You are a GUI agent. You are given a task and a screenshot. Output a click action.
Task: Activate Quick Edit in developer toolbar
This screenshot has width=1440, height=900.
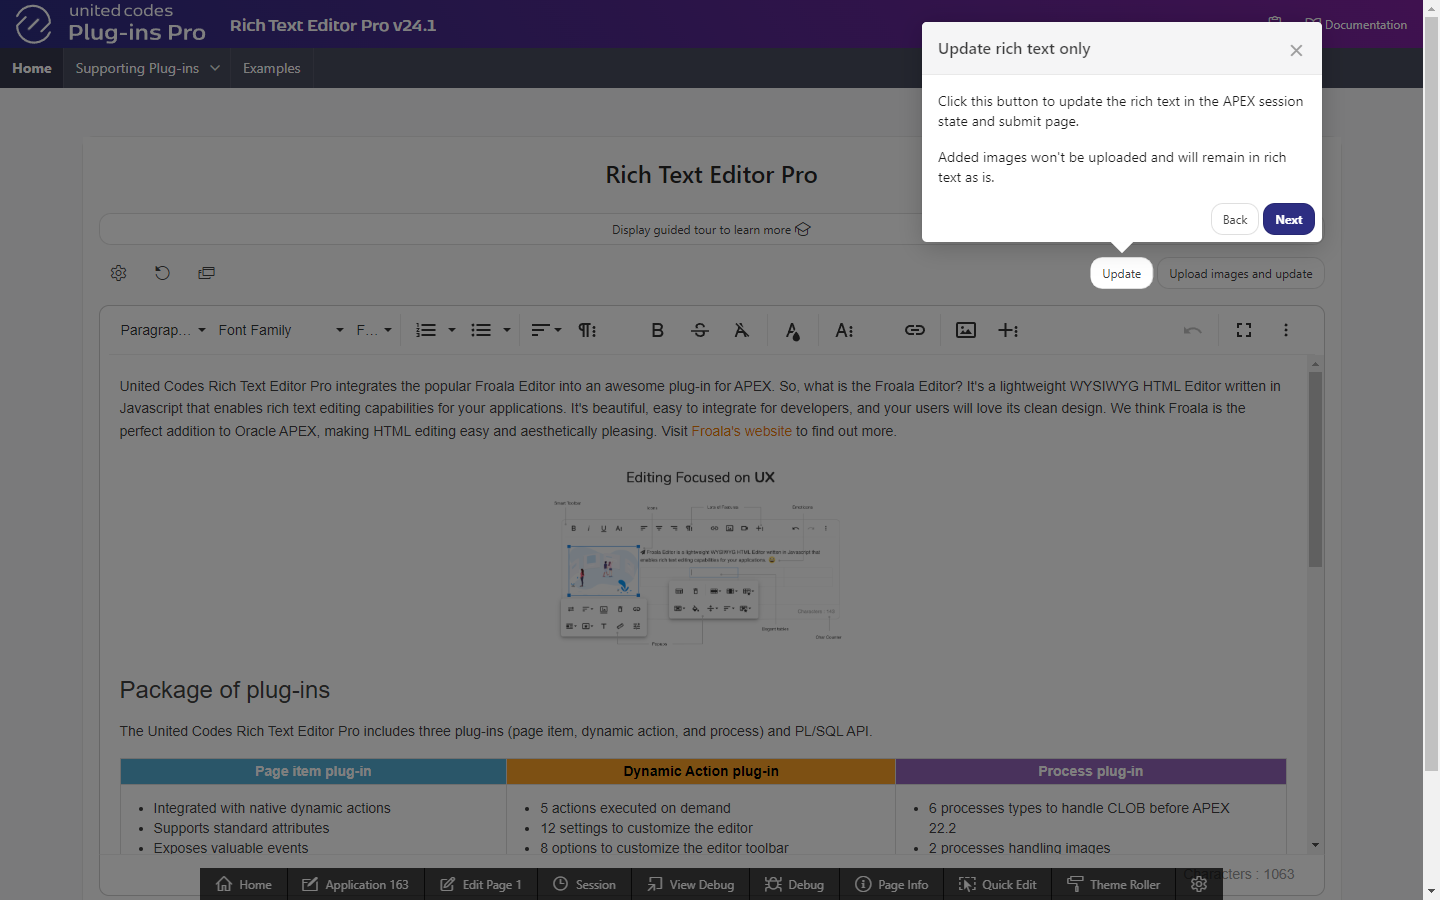point(998,884)
